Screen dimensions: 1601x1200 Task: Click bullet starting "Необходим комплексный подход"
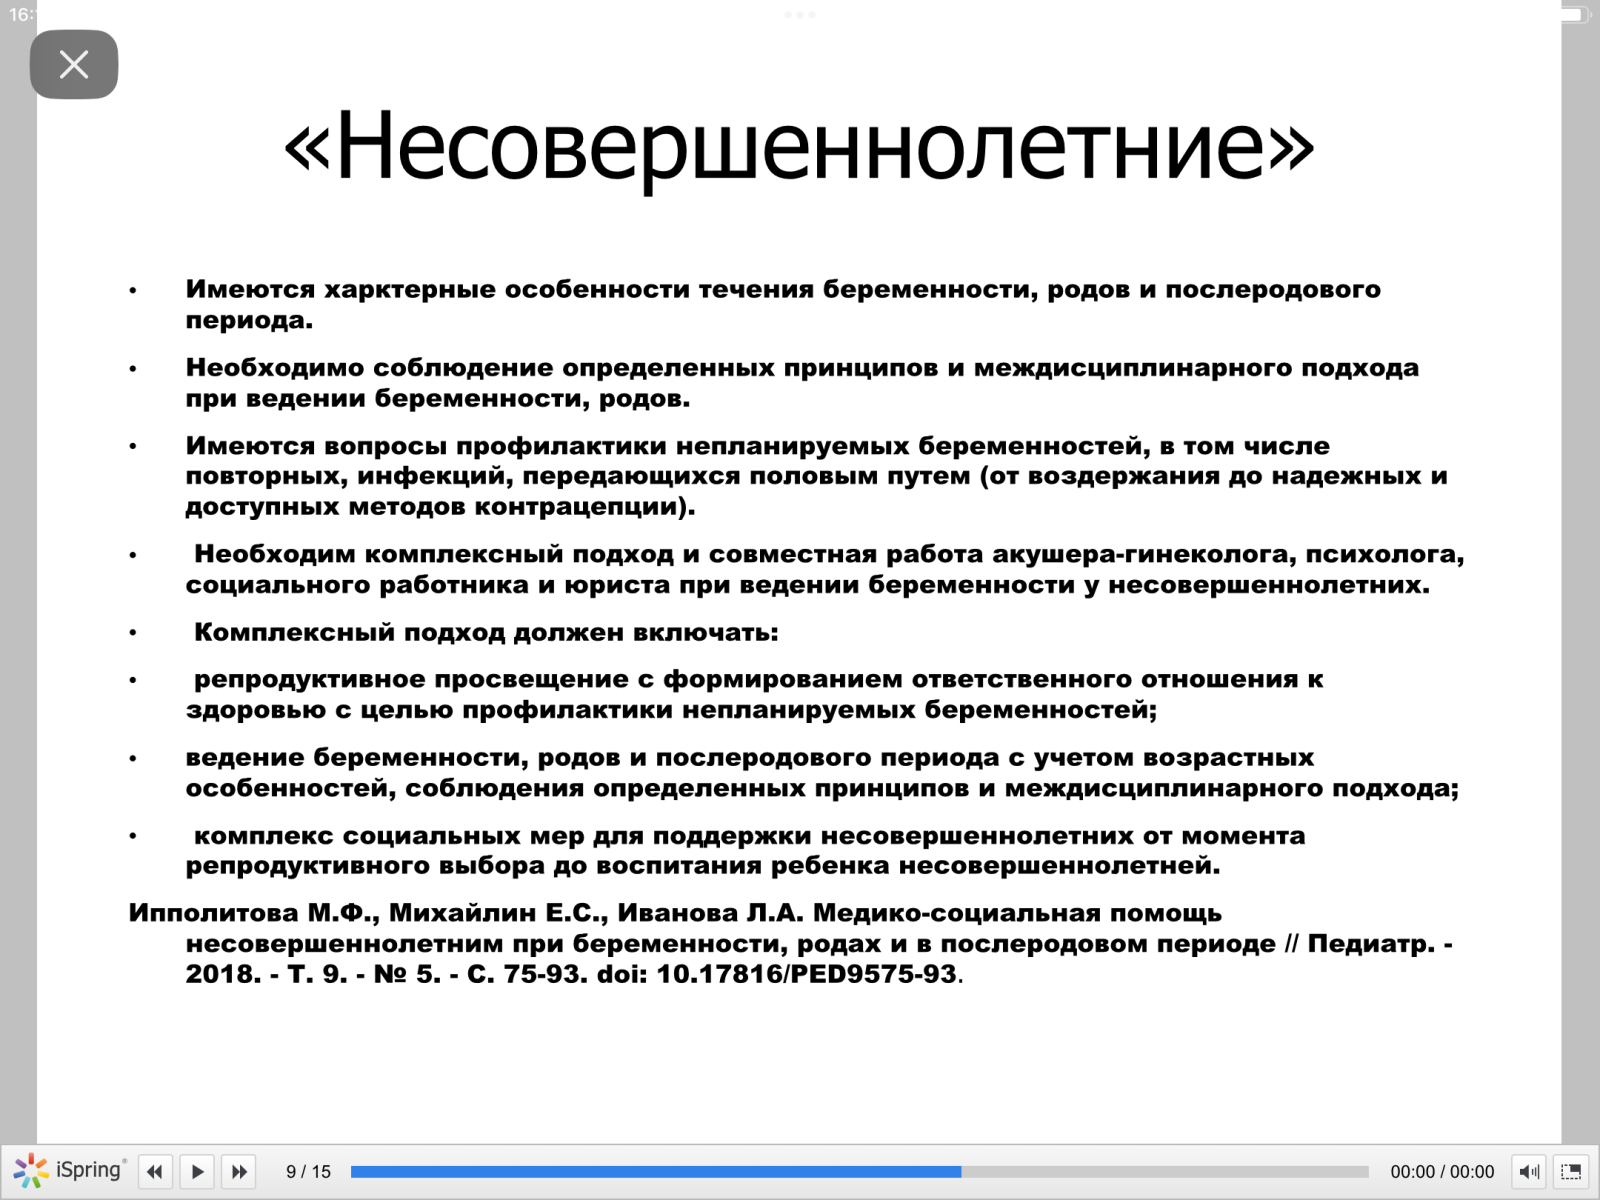[825, 568]
